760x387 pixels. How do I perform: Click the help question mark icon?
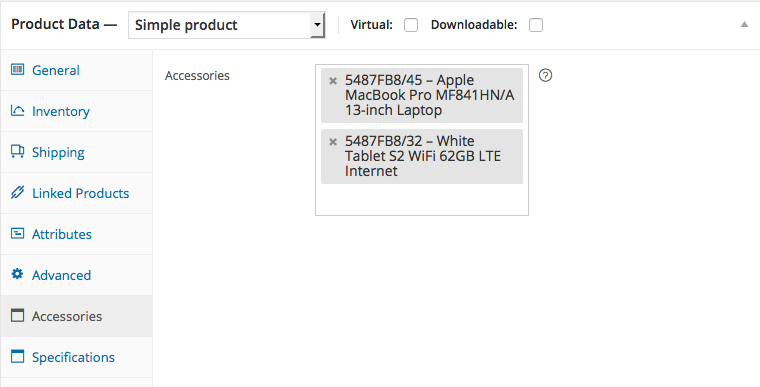click(x=545, y=75)
